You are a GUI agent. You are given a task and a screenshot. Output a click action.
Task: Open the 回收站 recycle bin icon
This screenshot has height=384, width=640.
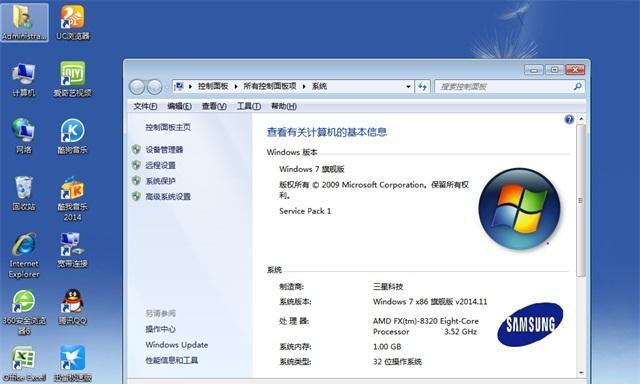(24, 193)
